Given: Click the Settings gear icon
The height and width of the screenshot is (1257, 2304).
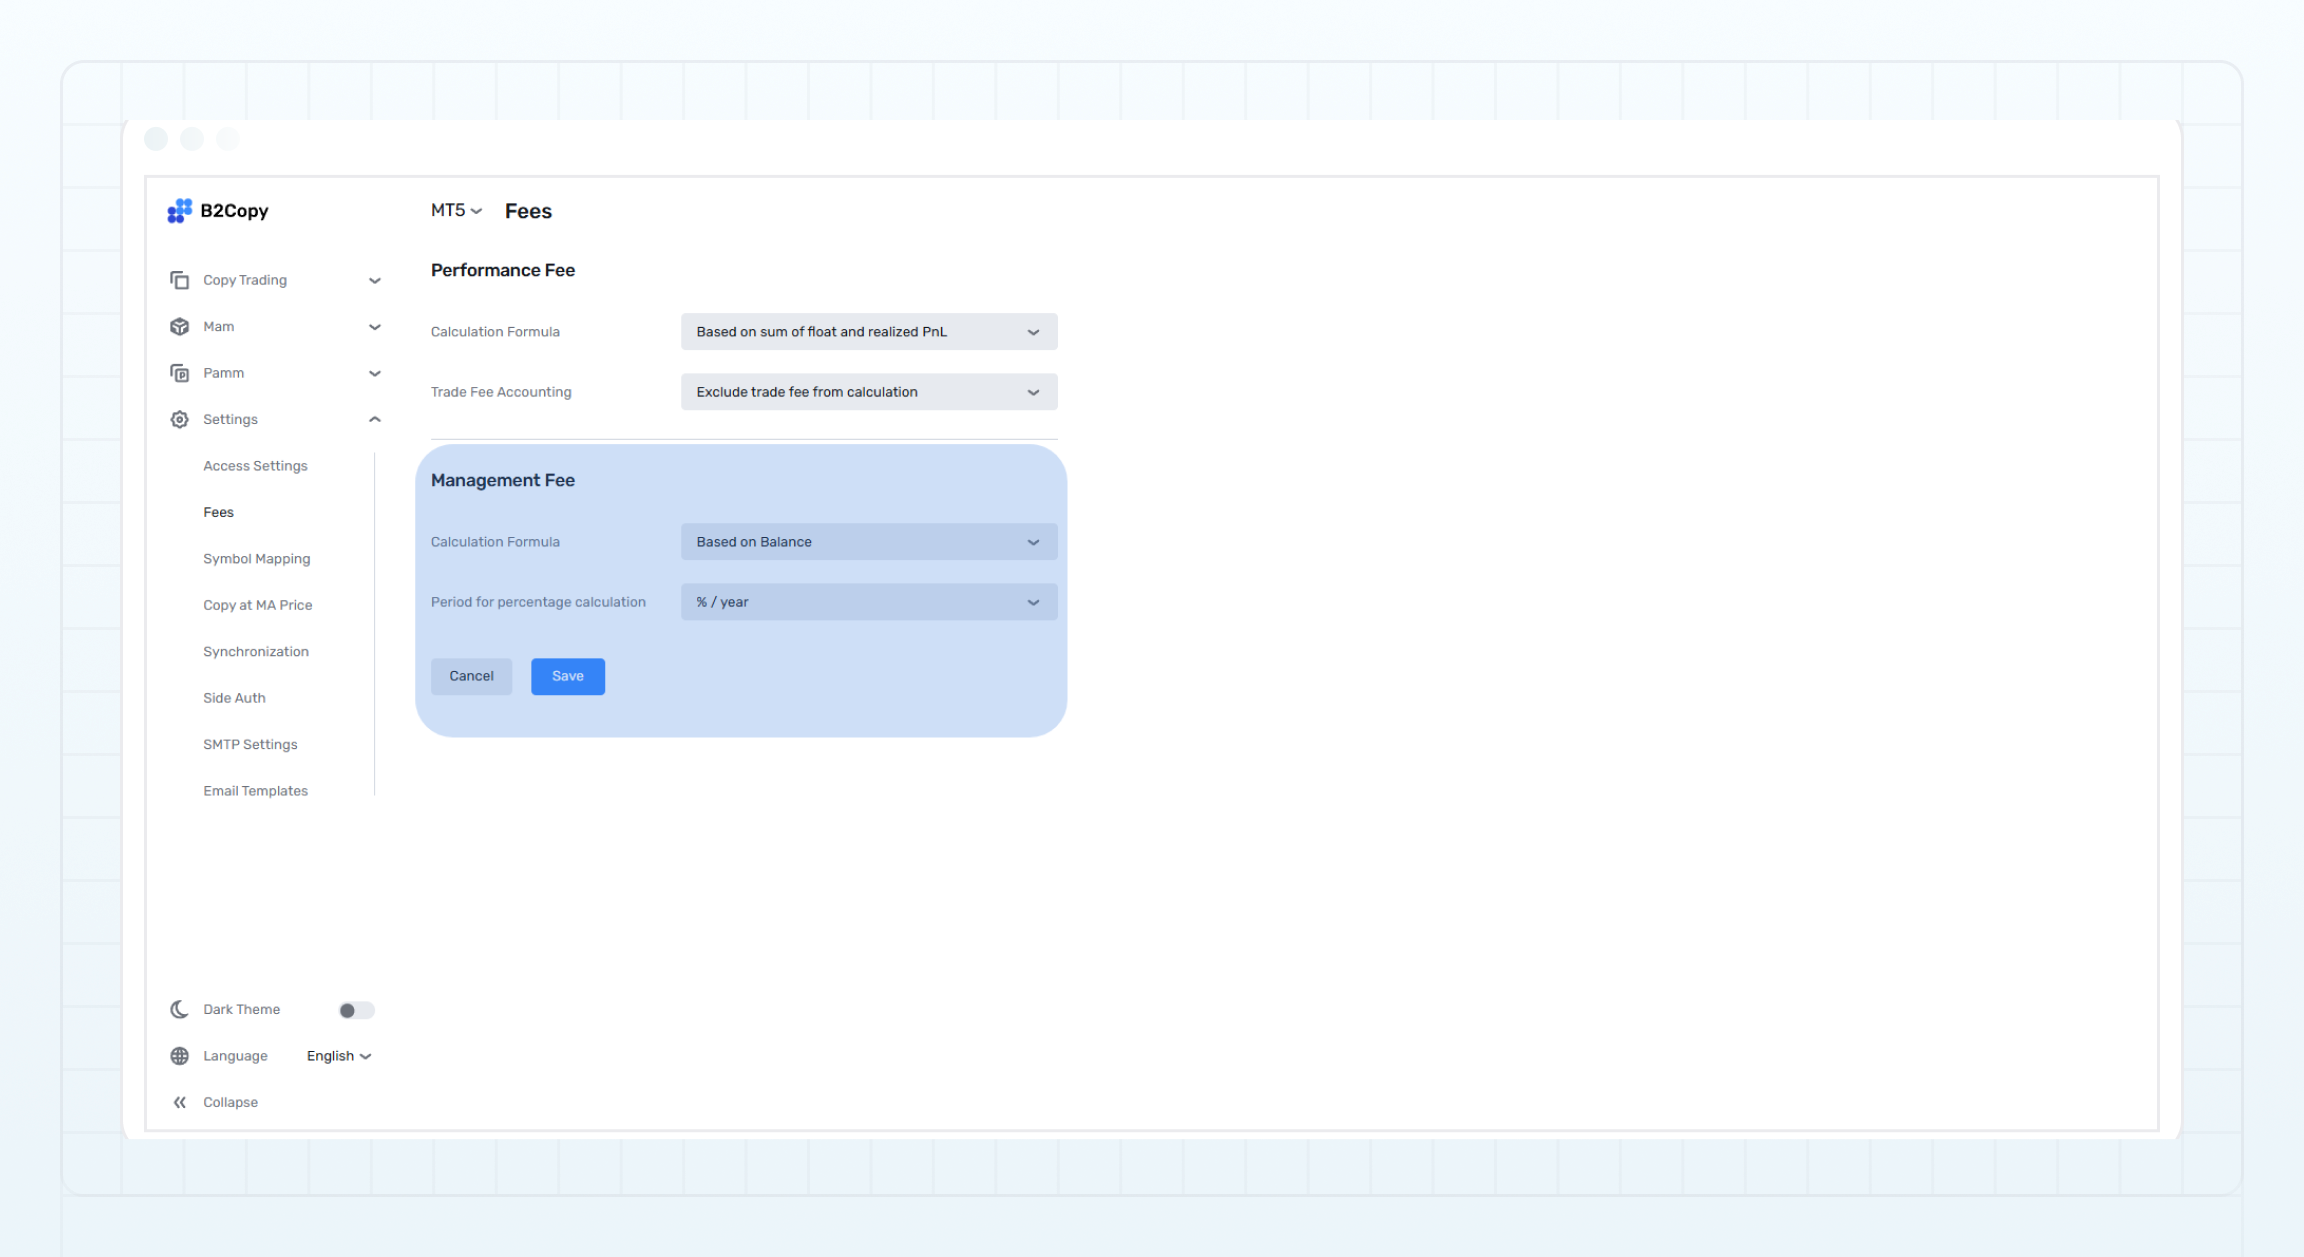Looking at the screenshot, I should coord(179,420).
